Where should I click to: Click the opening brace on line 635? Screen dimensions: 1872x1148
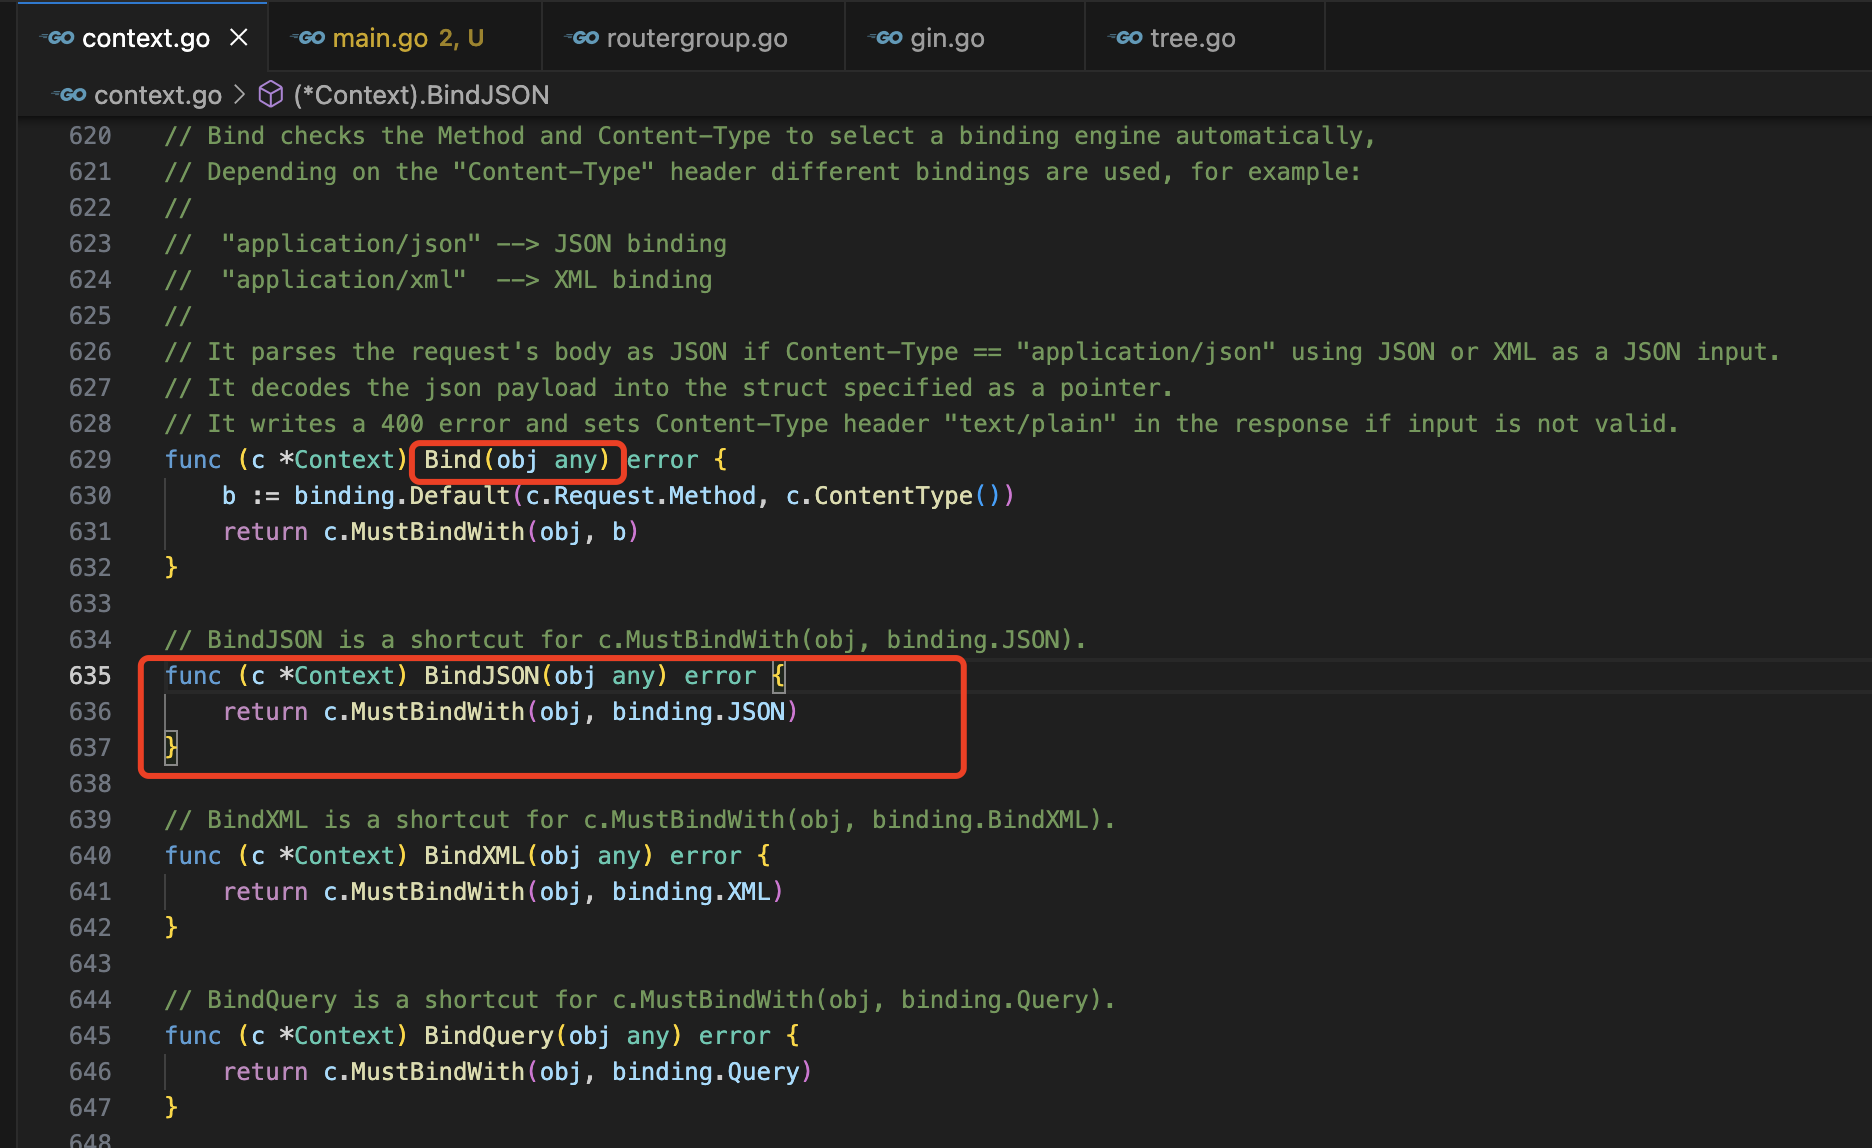[778, 676]
